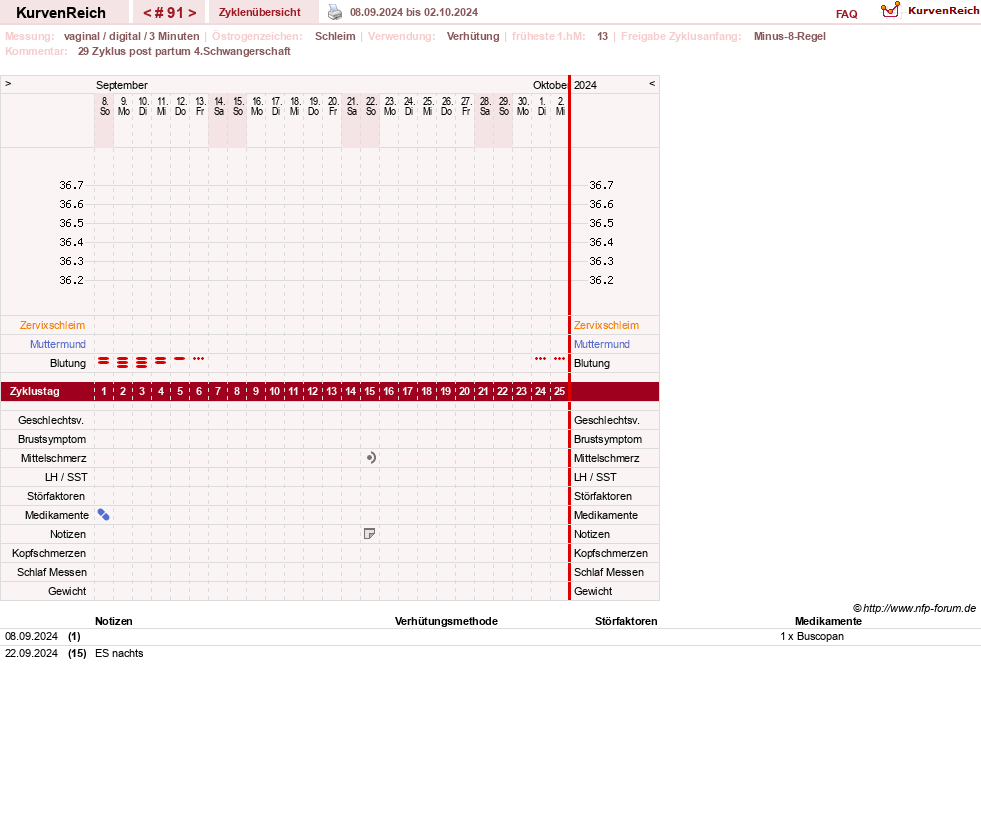Click spotting dots on cycle day 25
The height and width of the screenshot is (820, 981).
pyautogui.click(x=559, y=358)
